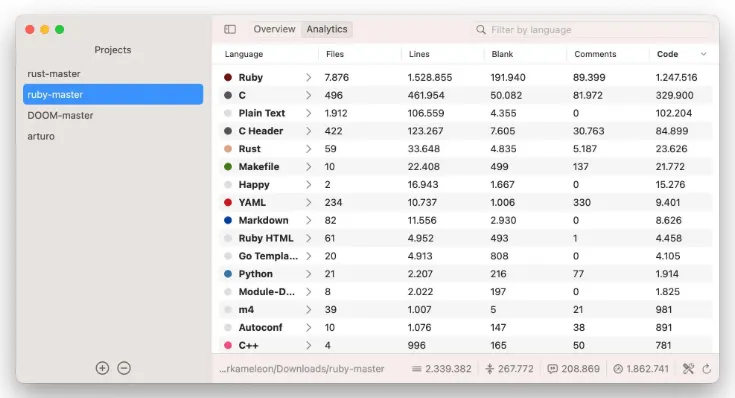
Task: Click the green Makefile color dot
Action: click(x=228, y=166)
